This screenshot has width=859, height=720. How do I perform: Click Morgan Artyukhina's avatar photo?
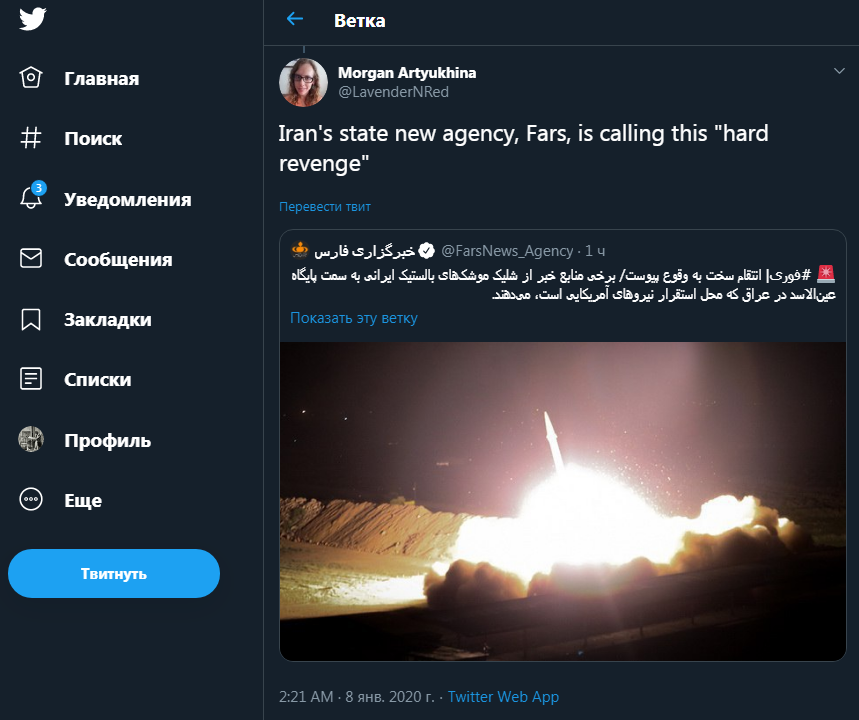[303, 83]
